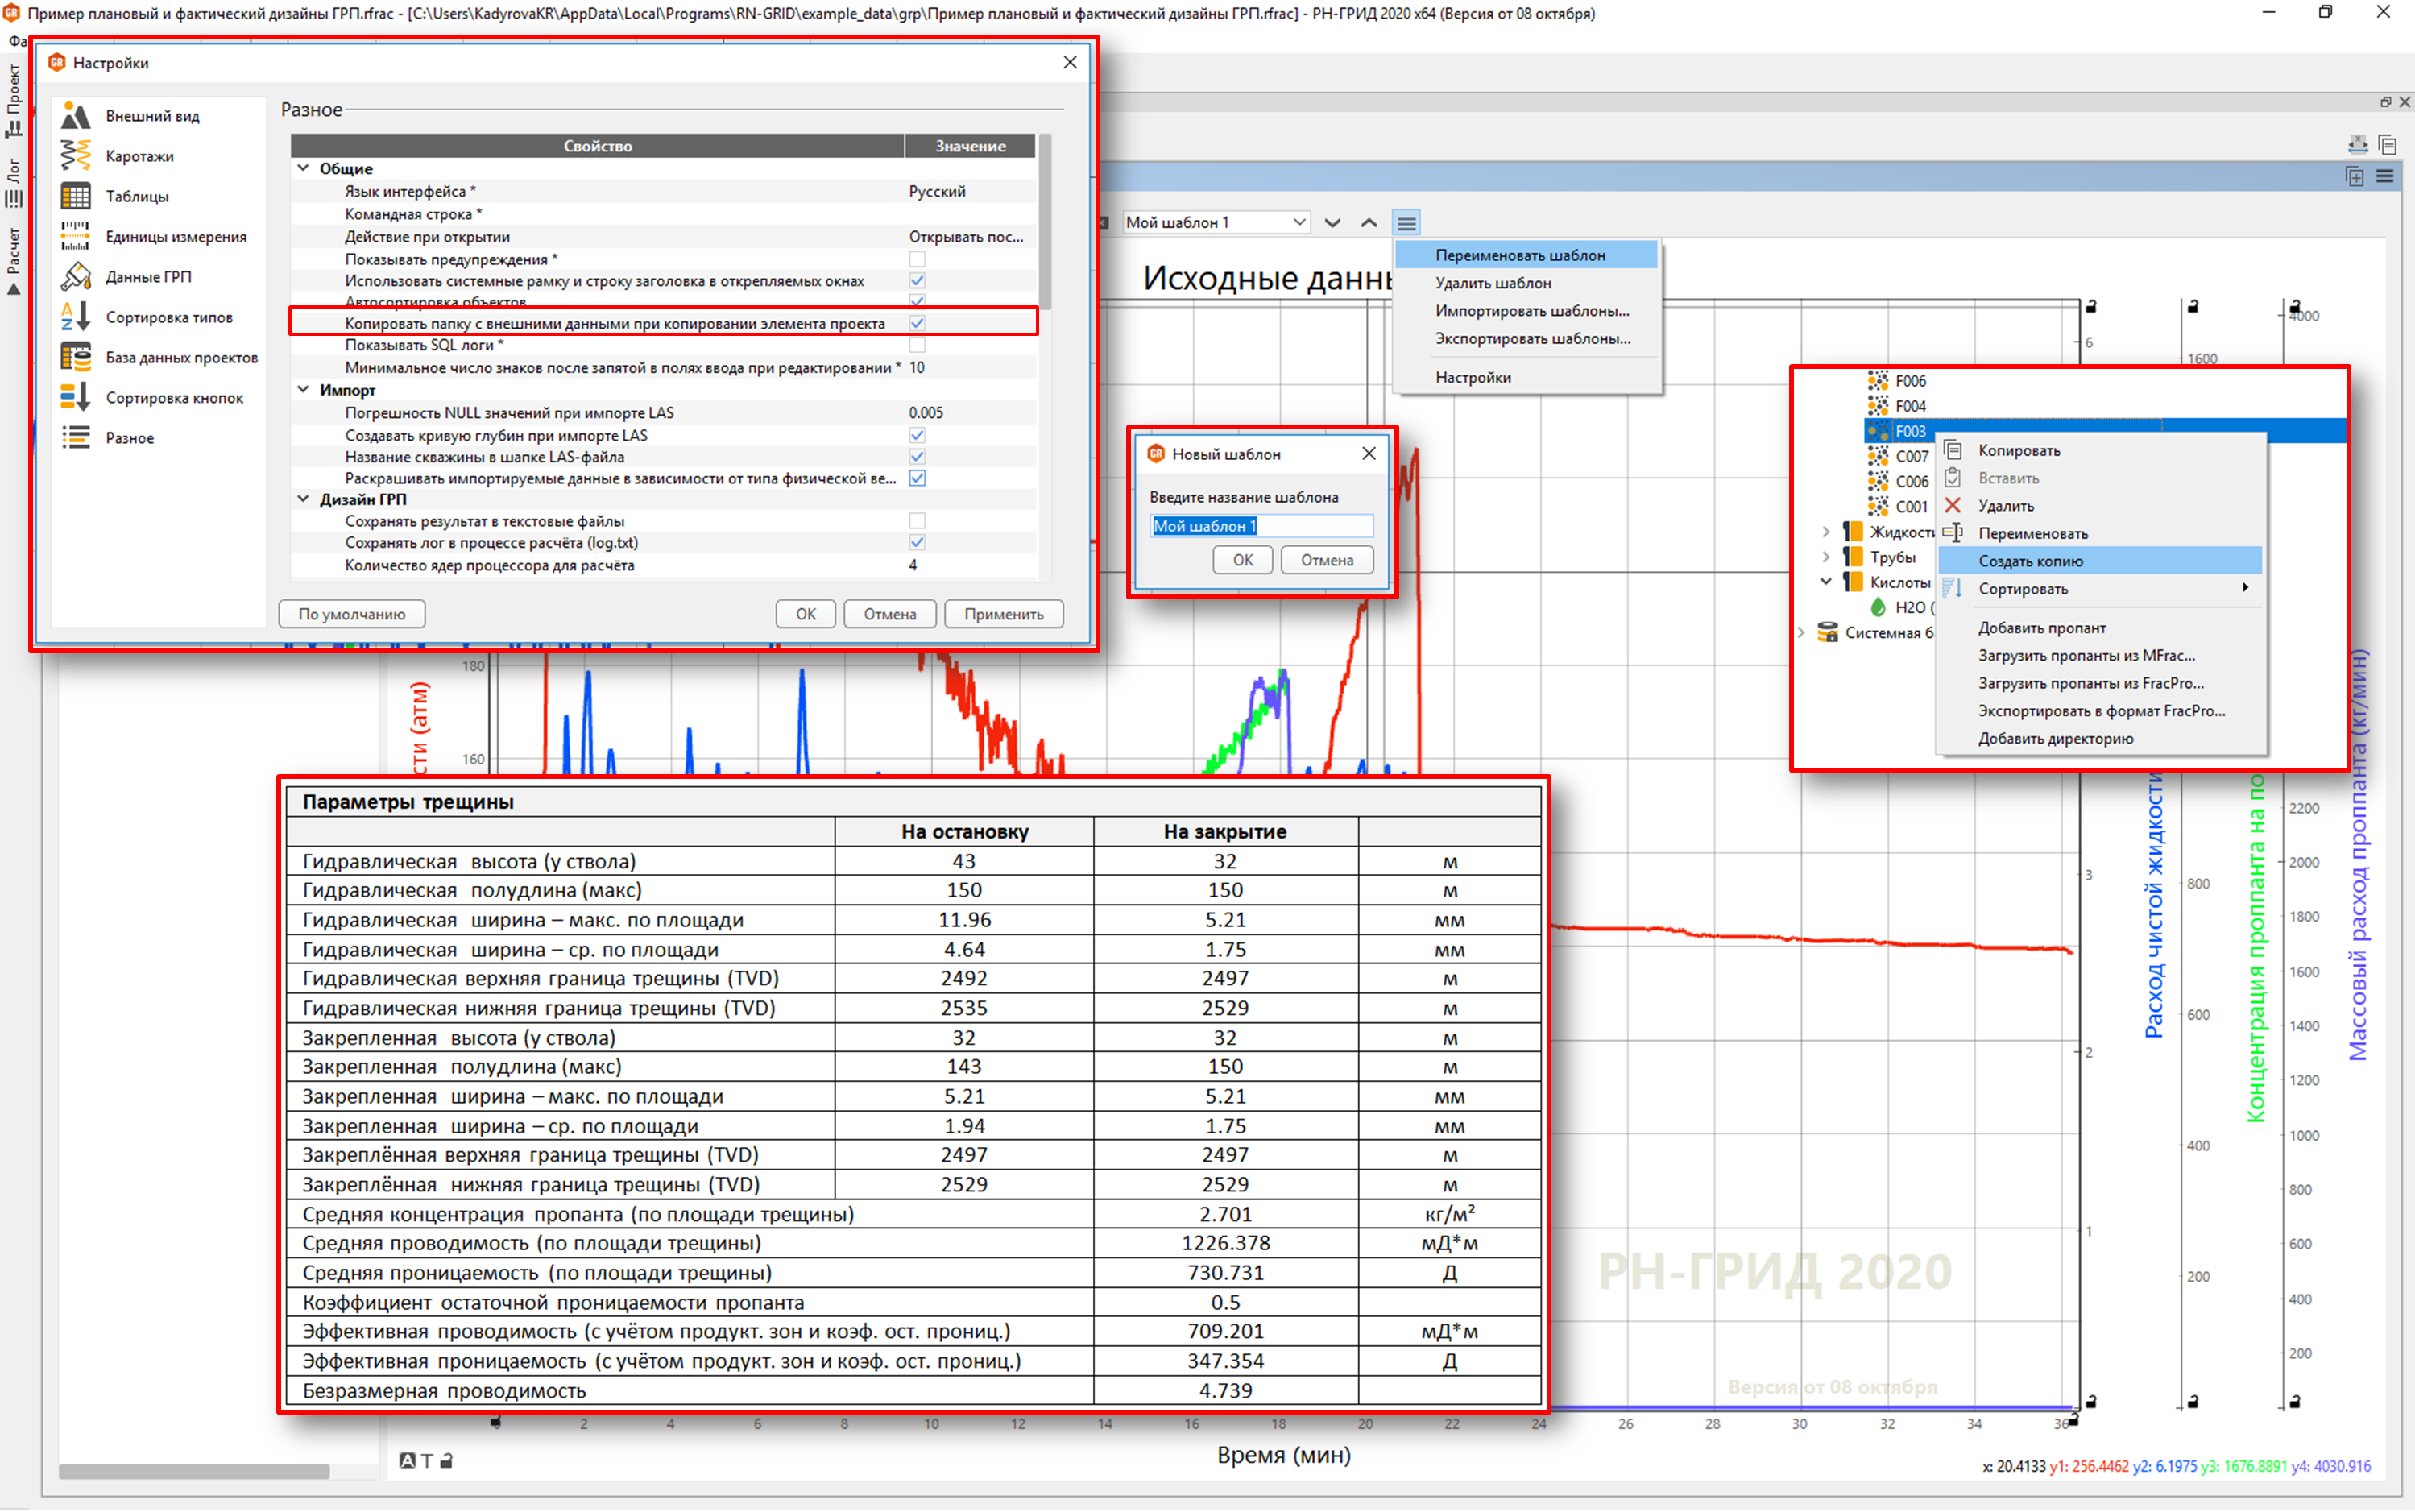Viewport: 2415px width, 1512px height.
Task: Open the Сортировать submenu
Action: [2100, 589]
